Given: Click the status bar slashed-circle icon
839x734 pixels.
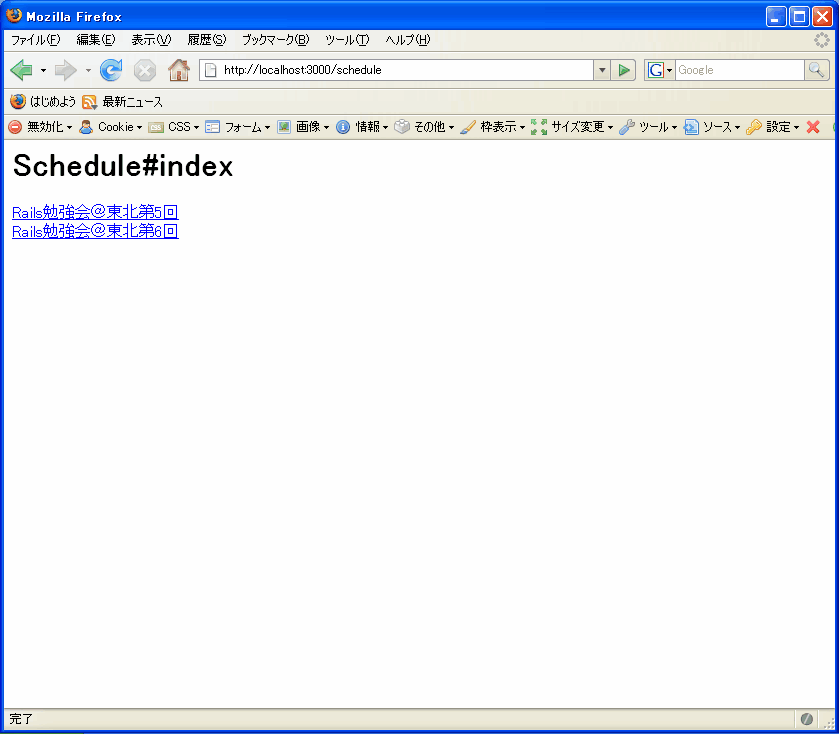Looking at the screenshot, I should point(807,719).
